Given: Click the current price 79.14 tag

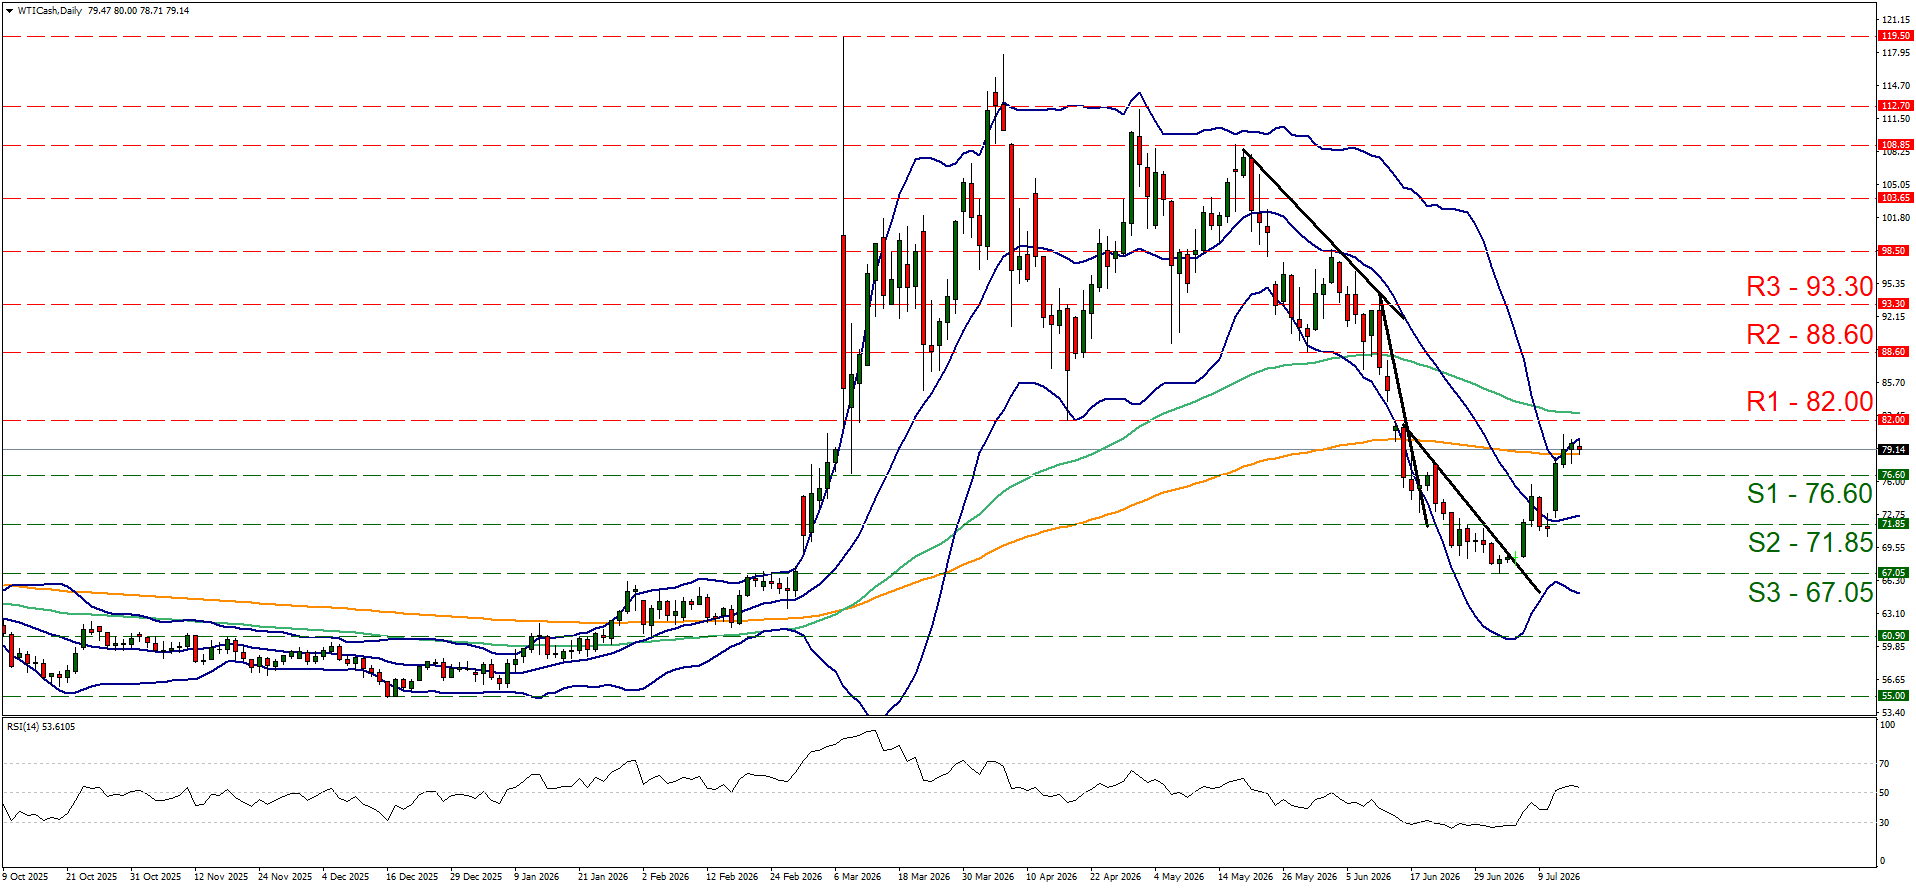Looking at the screenshot, I should (x=1895, y=450).
